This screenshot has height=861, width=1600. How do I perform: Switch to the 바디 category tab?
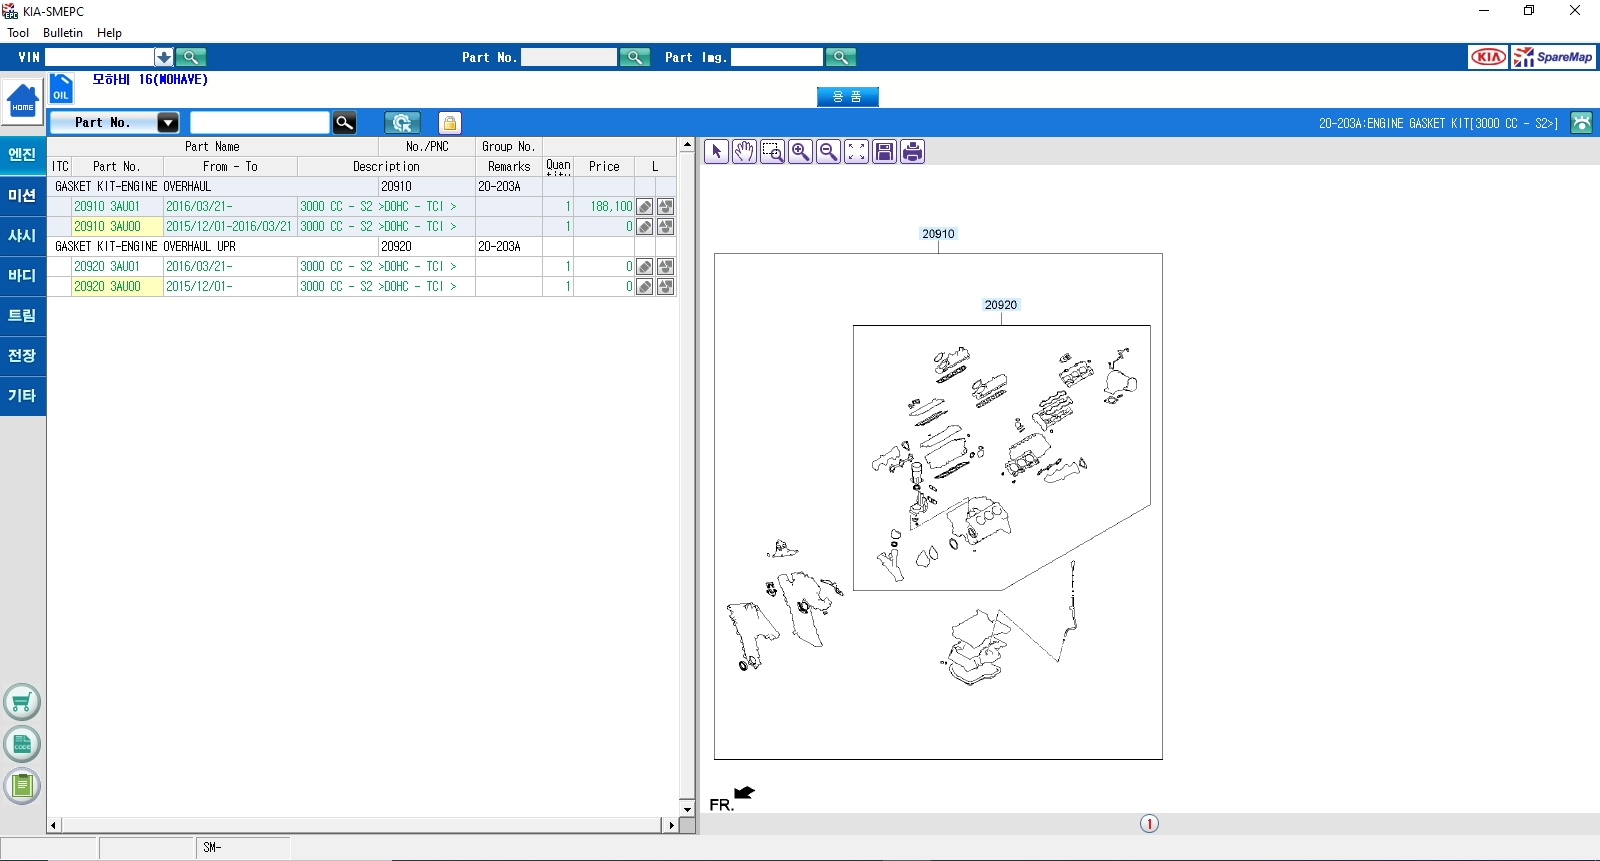22,276
